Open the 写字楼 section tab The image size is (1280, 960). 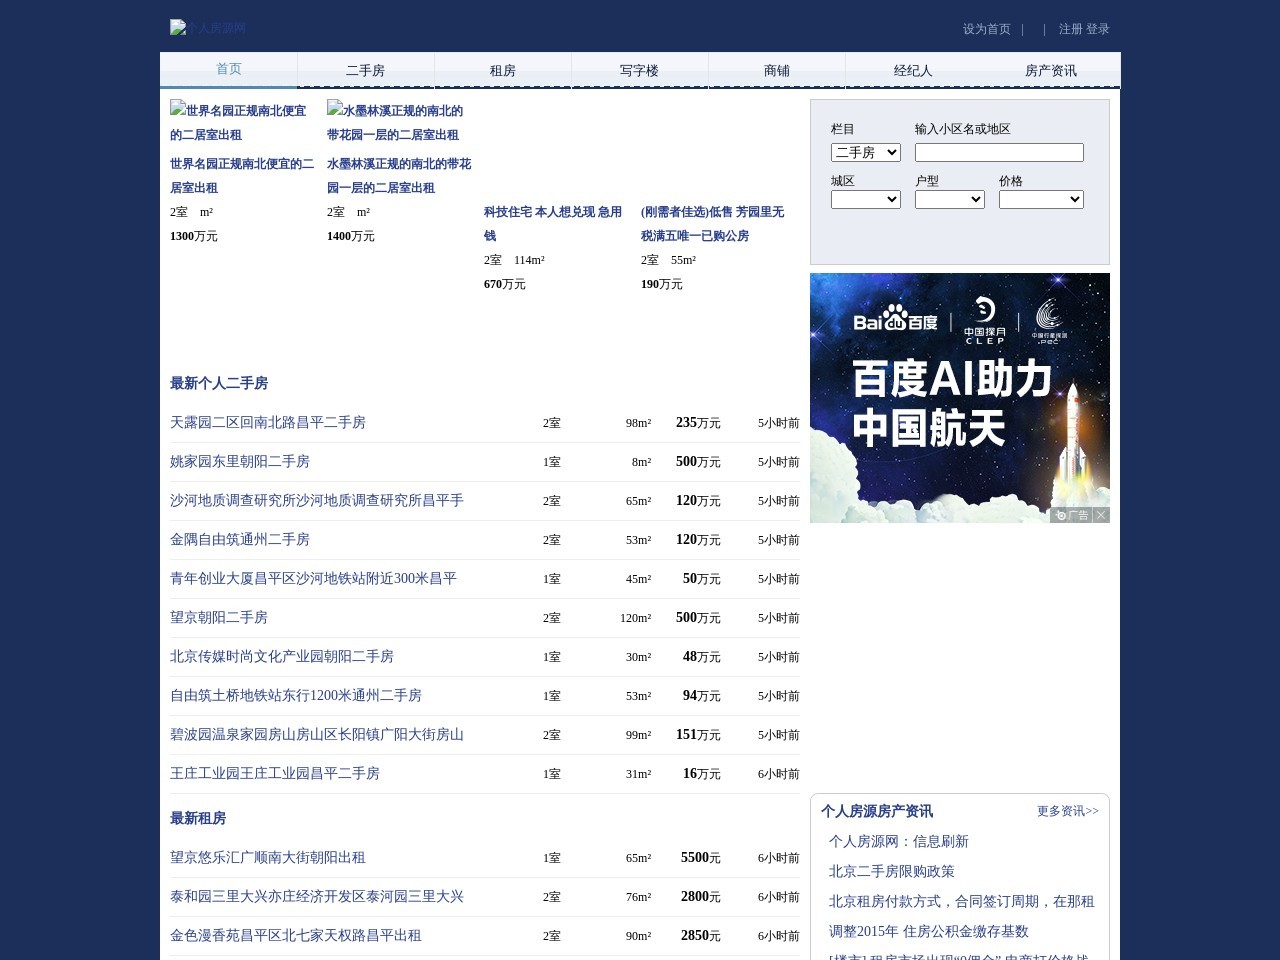pos(639,70)
